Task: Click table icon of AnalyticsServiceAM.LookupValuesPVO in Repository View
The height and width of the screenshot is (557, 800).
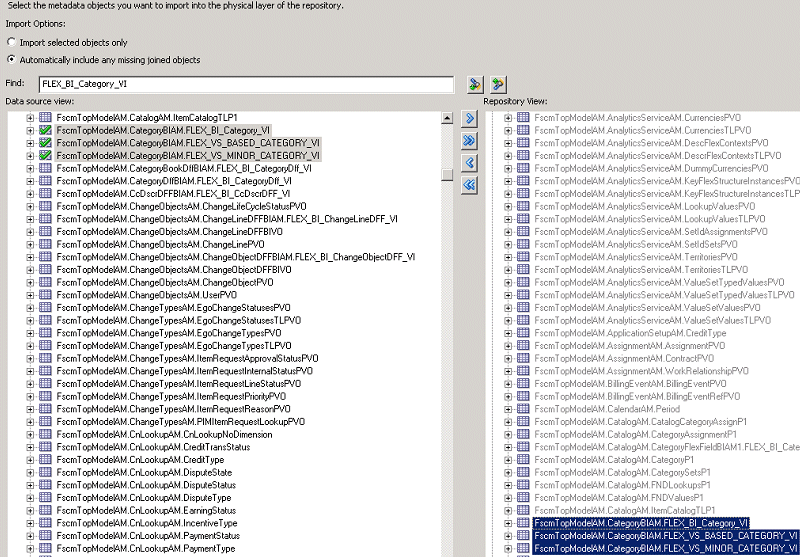Action: (523, 206)
